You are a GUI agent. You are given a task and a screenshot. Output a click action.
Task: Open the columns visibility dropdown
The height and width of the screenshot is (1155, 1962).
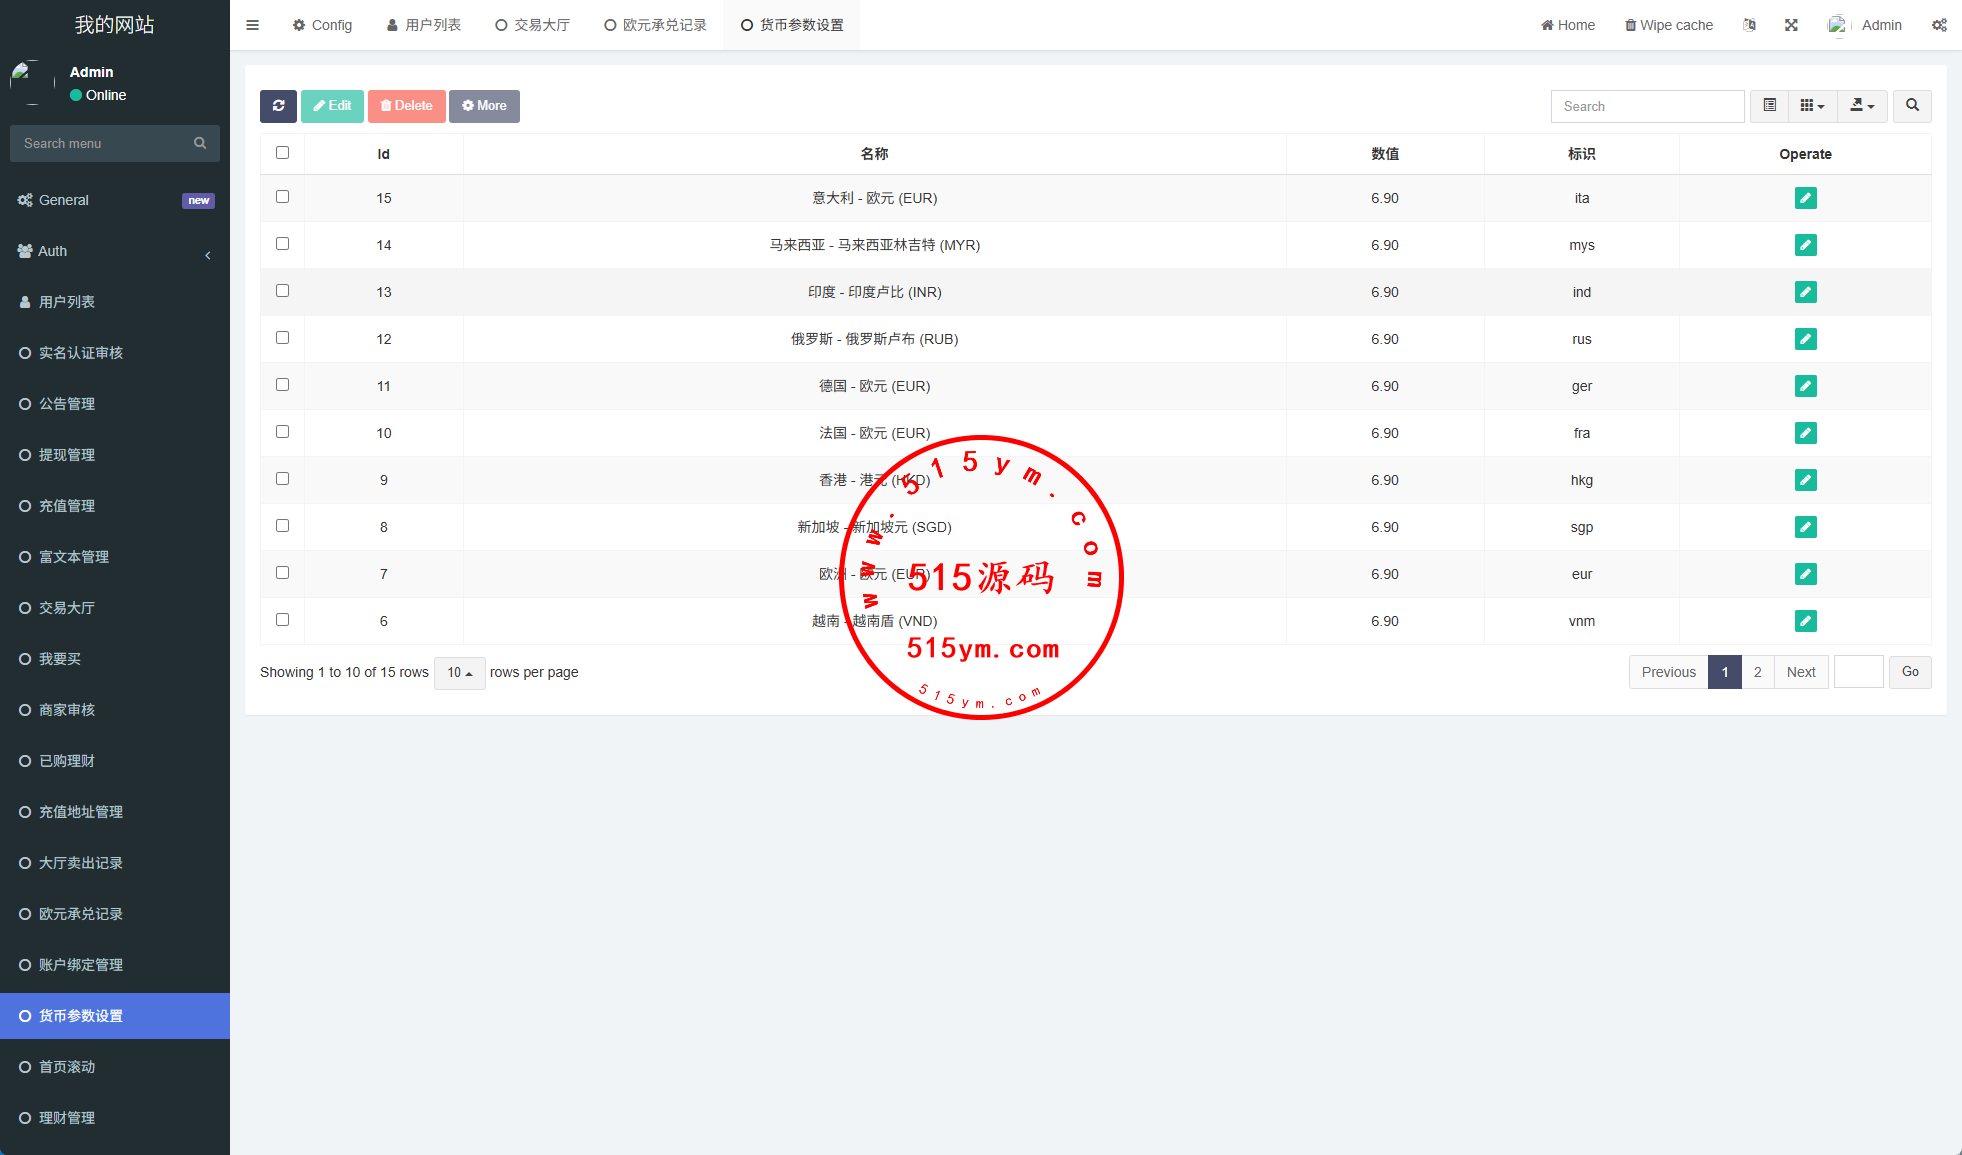coord(1812,106)
